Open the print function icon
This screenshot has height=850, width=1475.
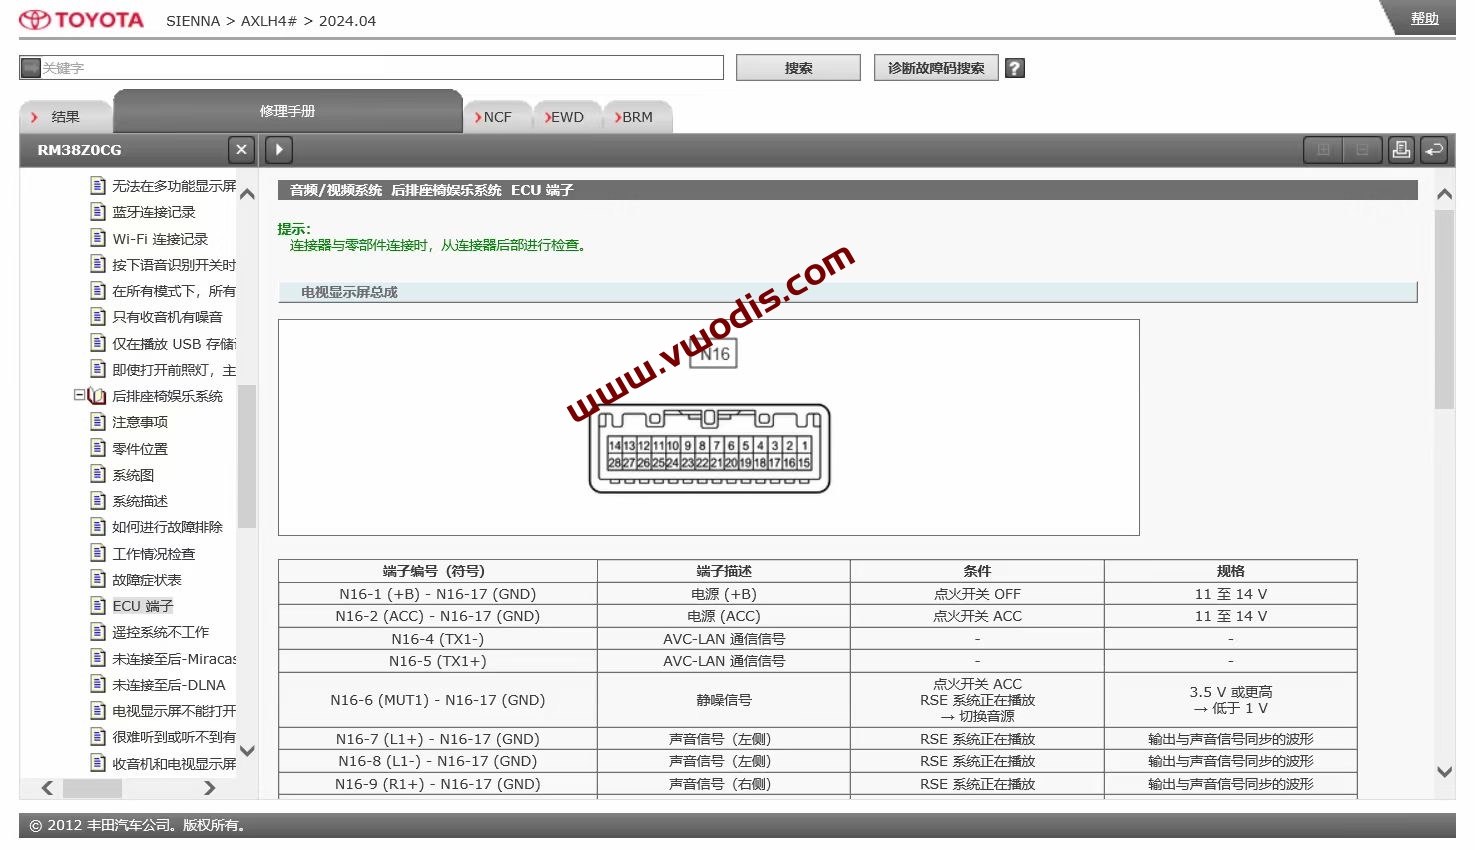tap(1400, 149)
